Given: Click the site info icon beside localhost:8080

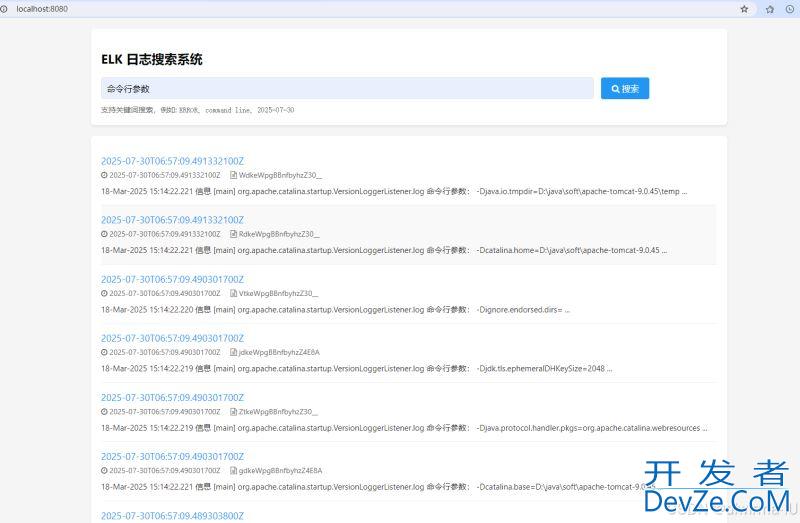Looking at the screenshot, I should coord(4,9).
